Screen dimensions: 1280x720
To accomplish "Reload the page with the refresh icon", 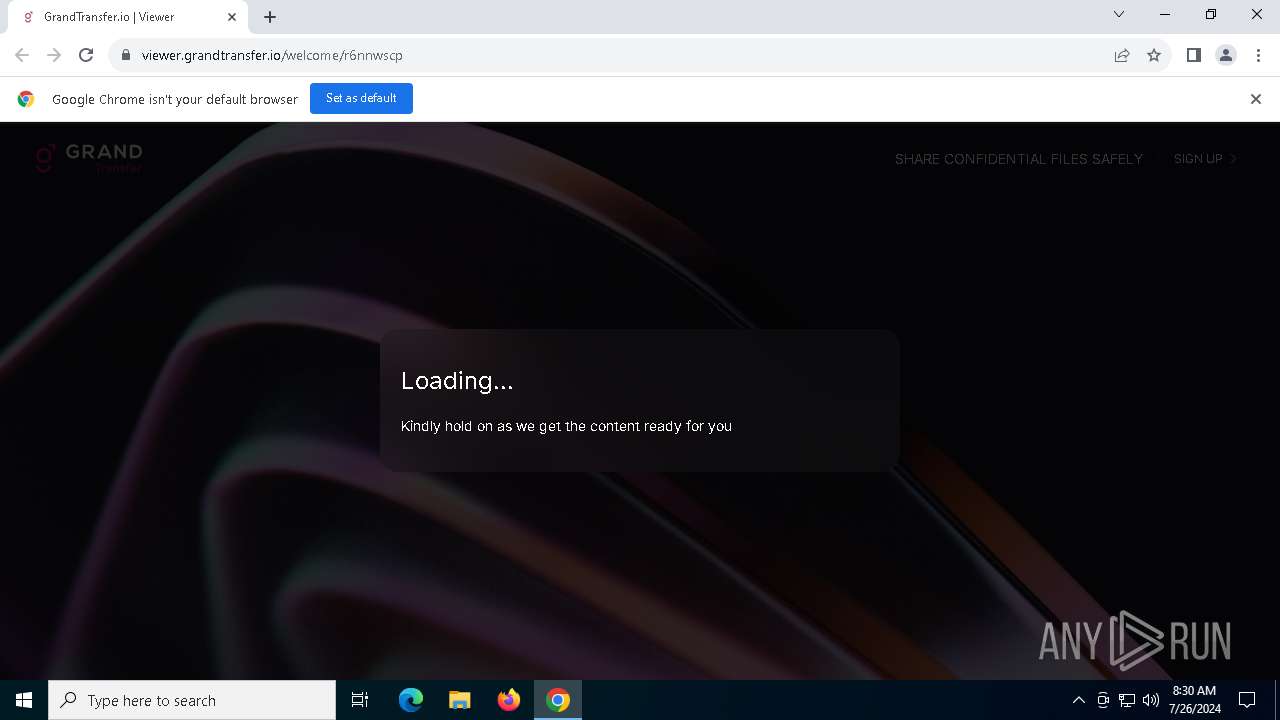I will [x=86, y=55].
